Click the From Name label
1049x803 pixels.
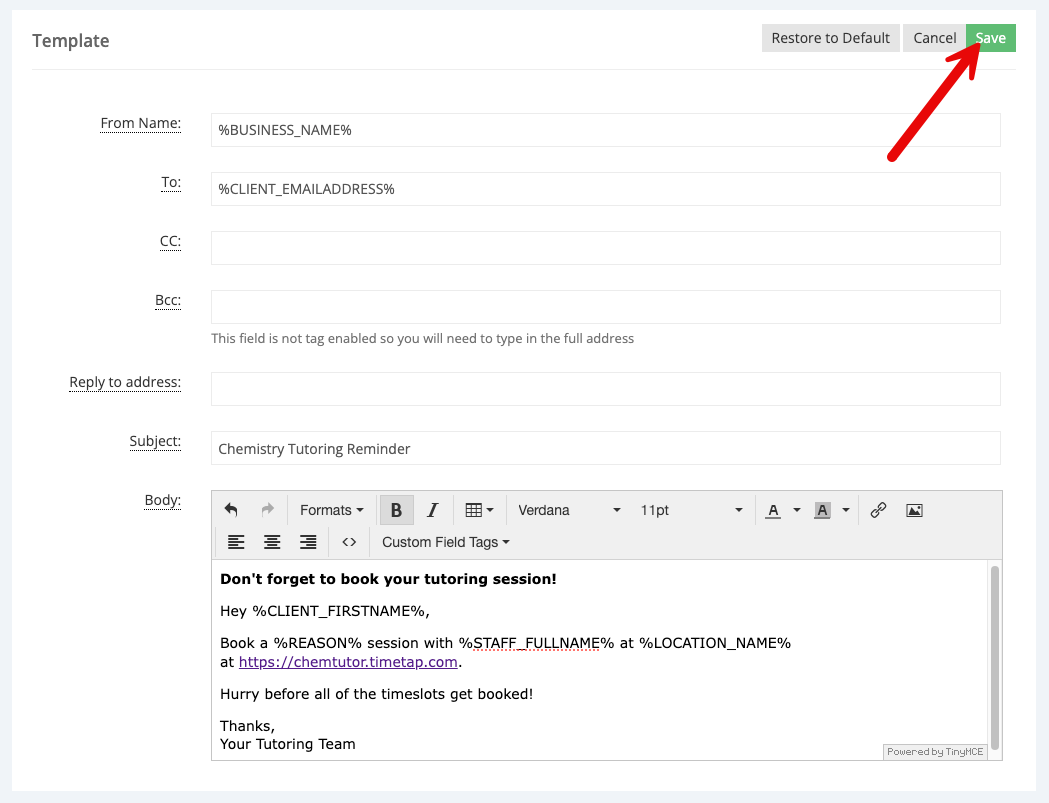(x=140, y=123)
